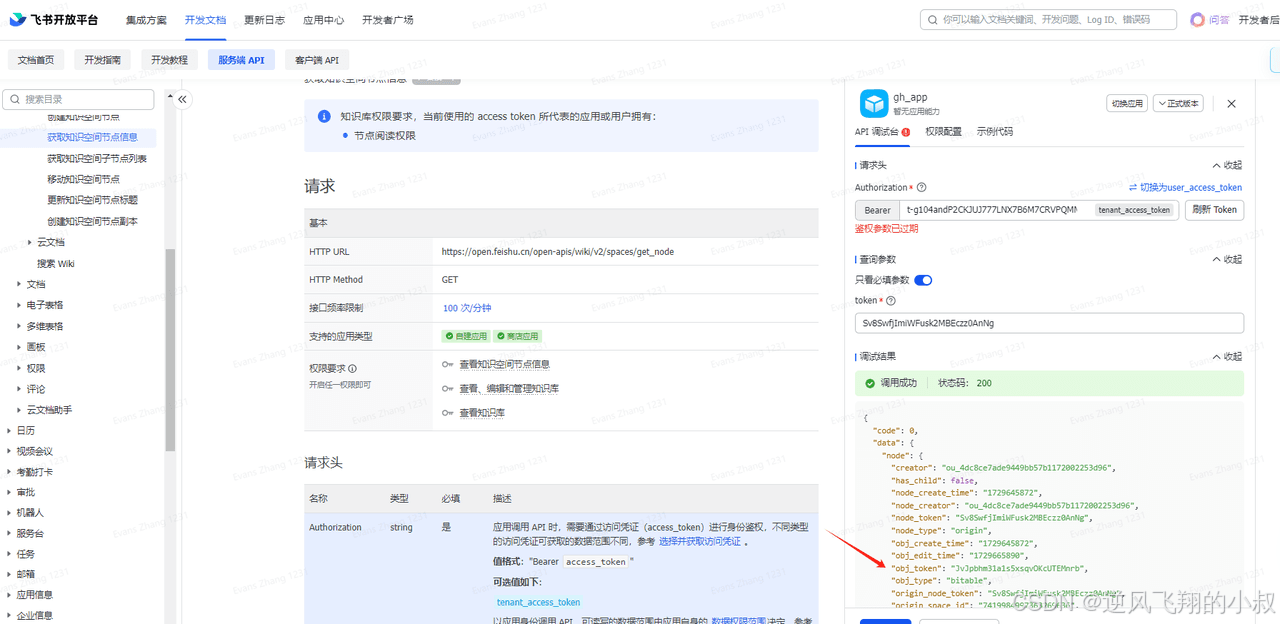Click the gh_app application cube icon
The width and height of the screenshot is (1280, 624).
[x=874, y=103]
